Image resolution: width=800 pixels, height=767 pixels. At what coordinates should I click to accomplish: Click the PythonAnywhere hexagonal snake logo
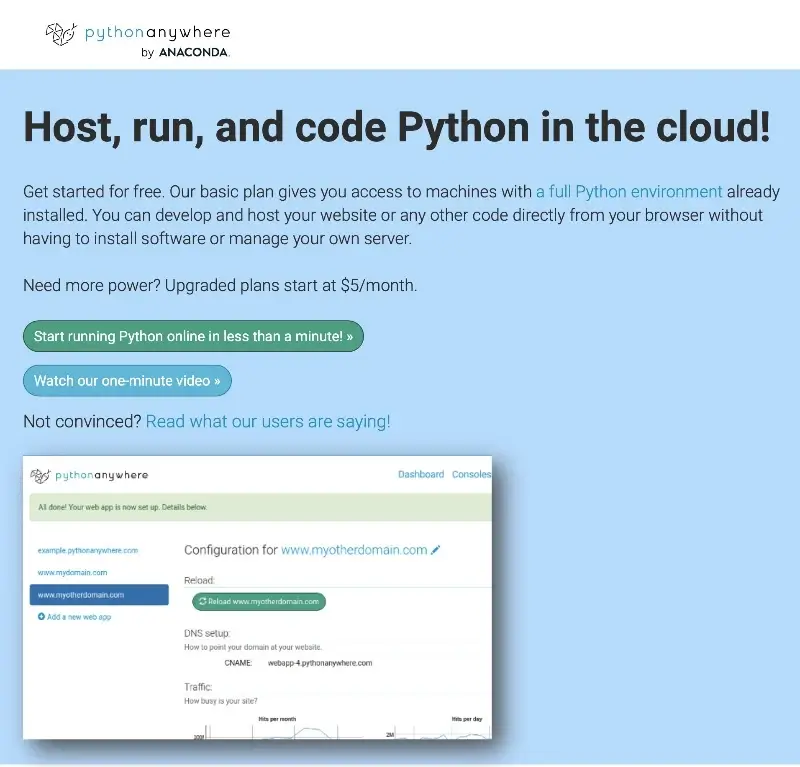click(x=62, y=32)
